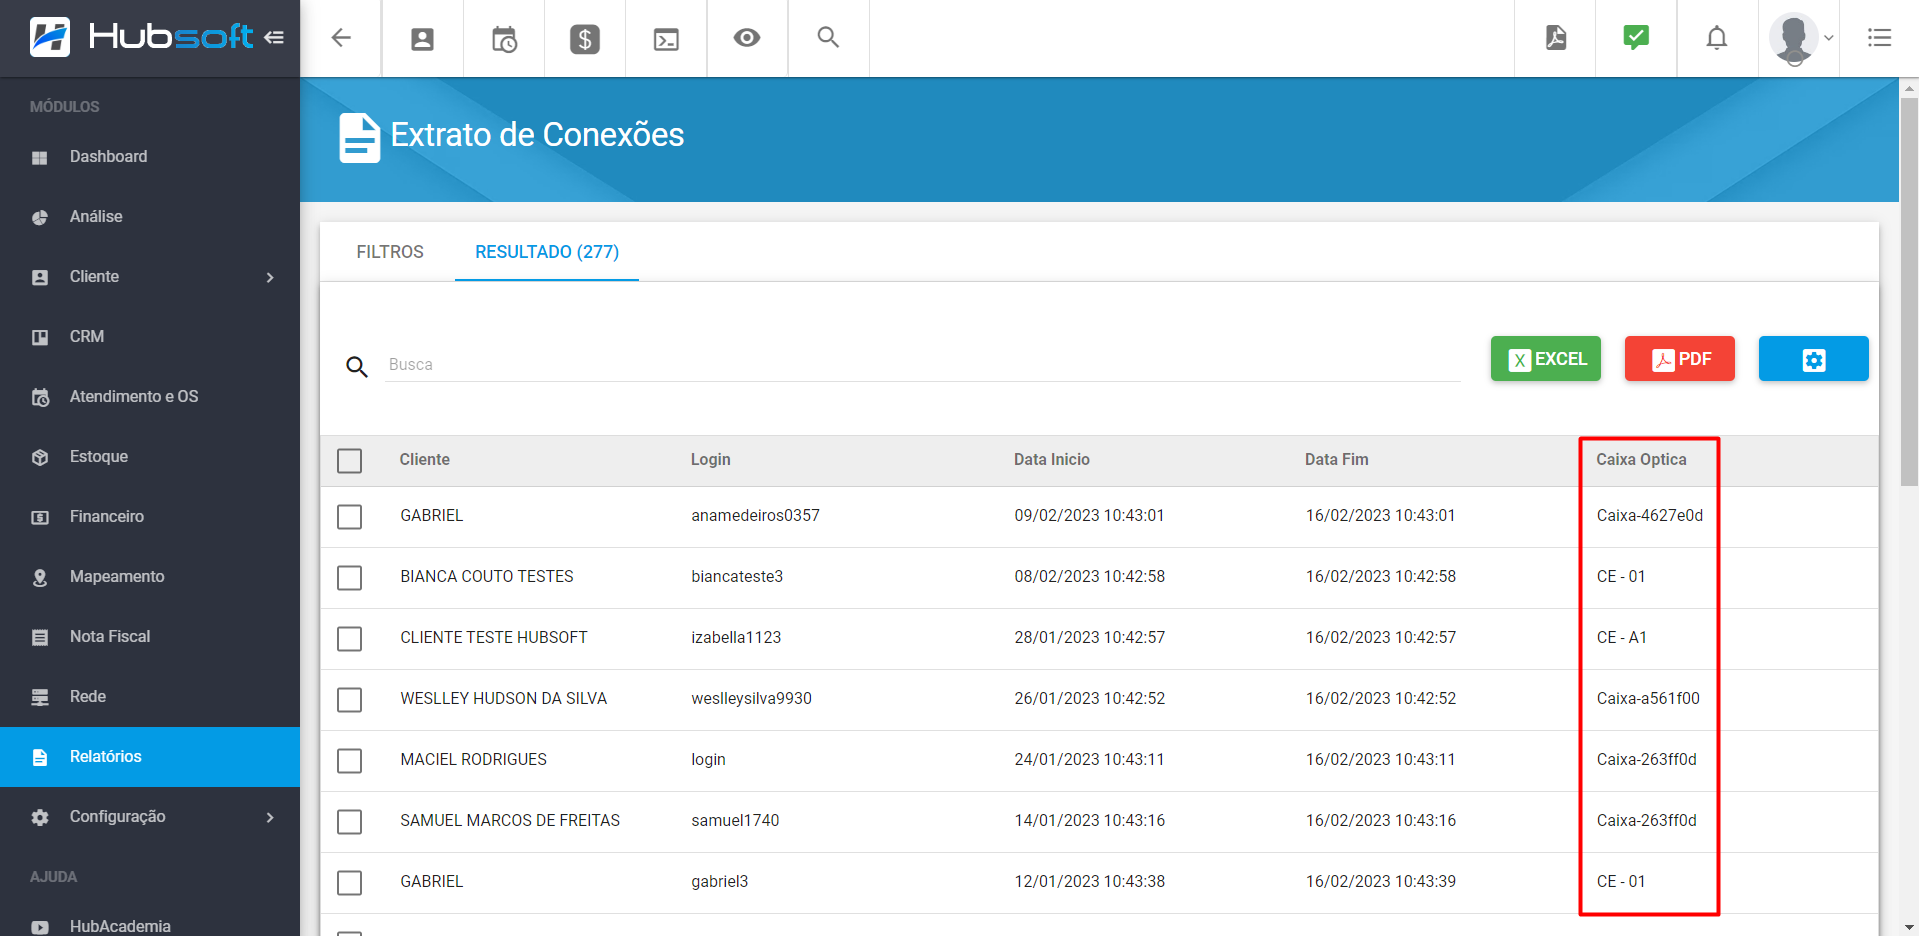The width and height of the screenshot is (1919, 936).
Task: Switch to the FILTROS tab
Action: (390, 252)
